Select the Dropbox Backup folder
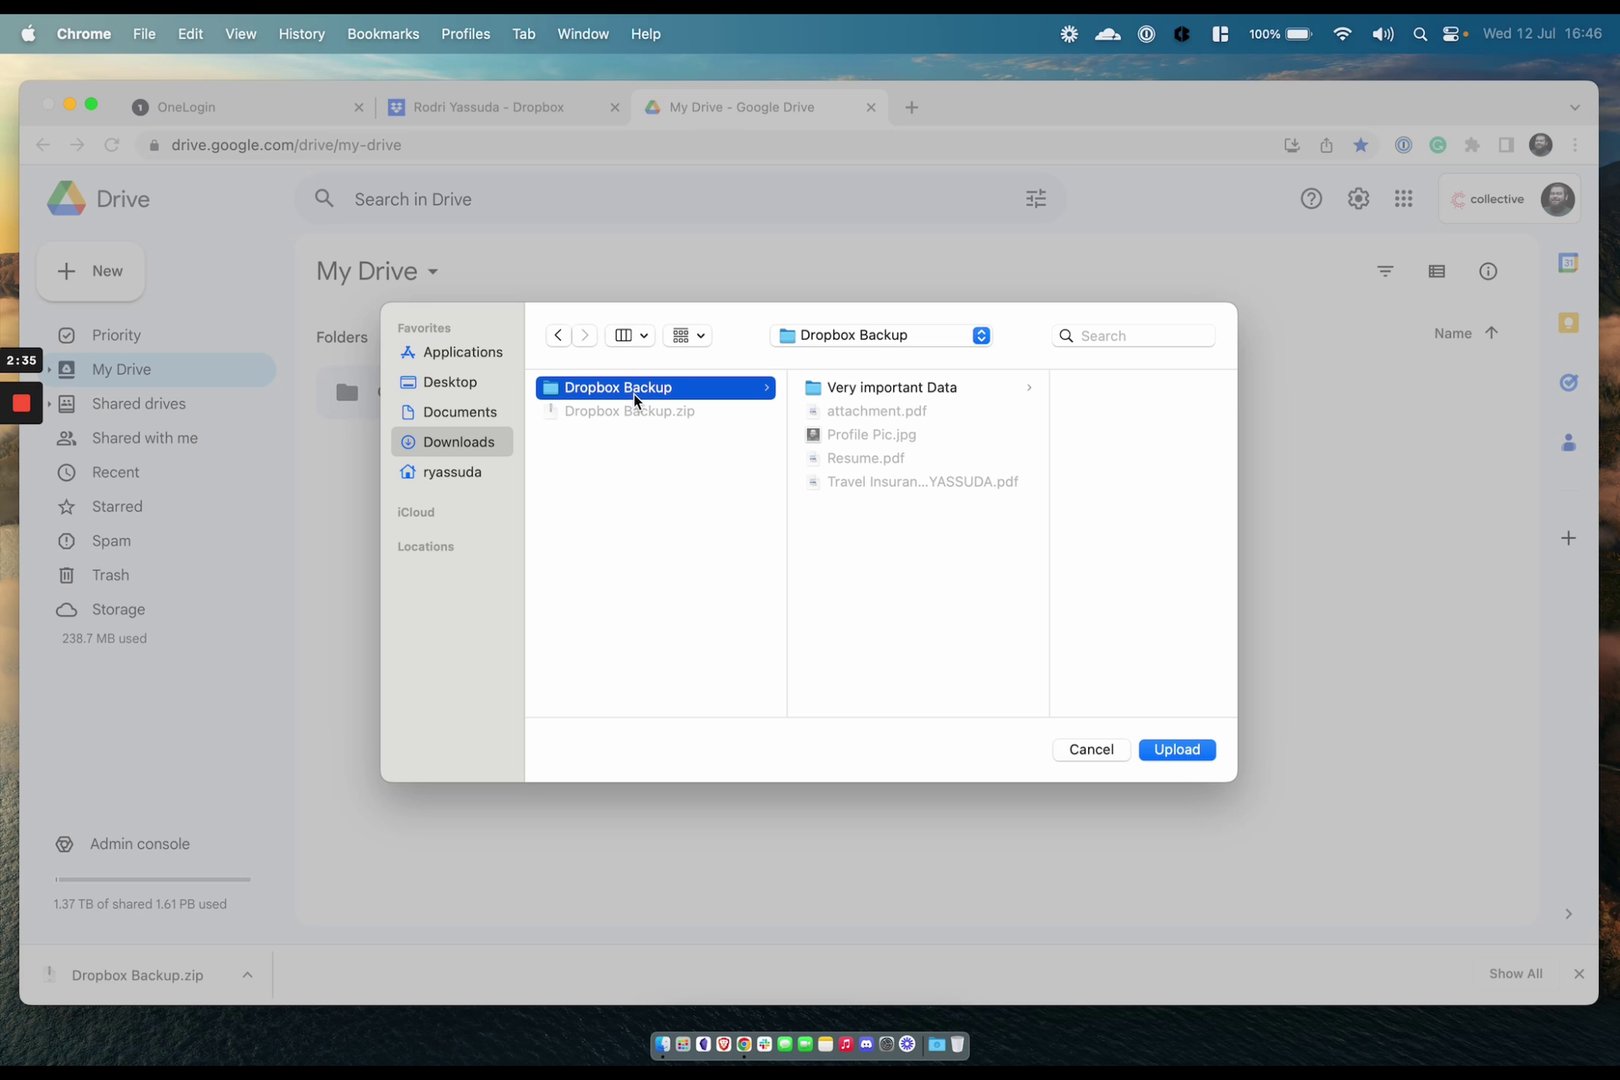 [656, 387]
